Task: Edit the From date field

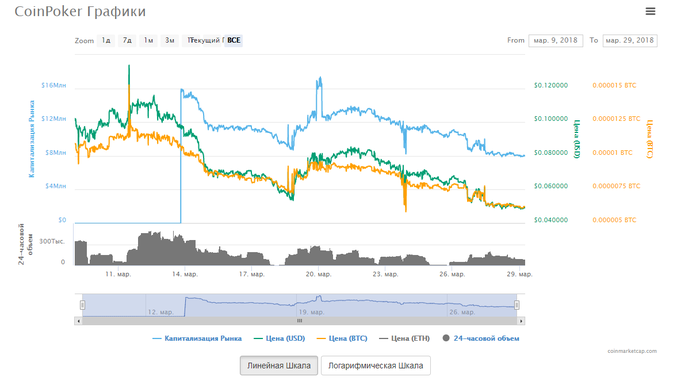Action: (555, 41)
